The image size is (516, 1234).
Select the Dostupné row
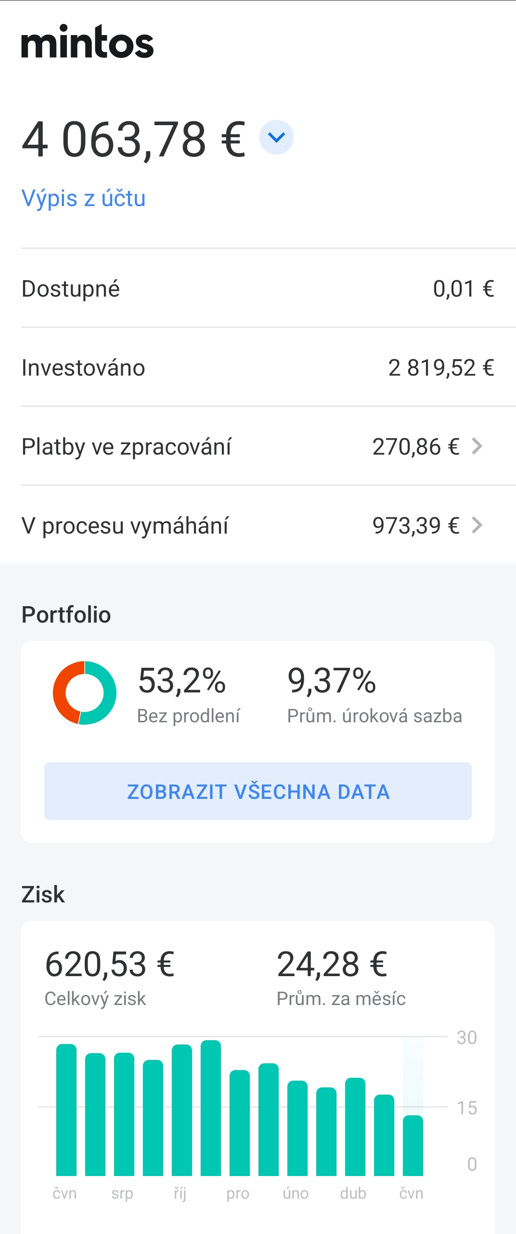point(258,289)
